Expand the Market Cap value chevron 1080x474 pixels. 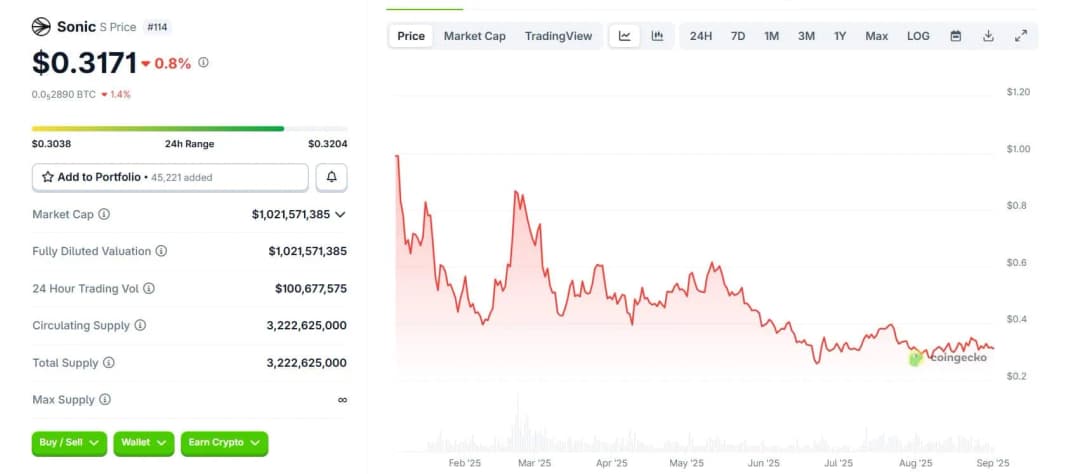pos(340,214)
